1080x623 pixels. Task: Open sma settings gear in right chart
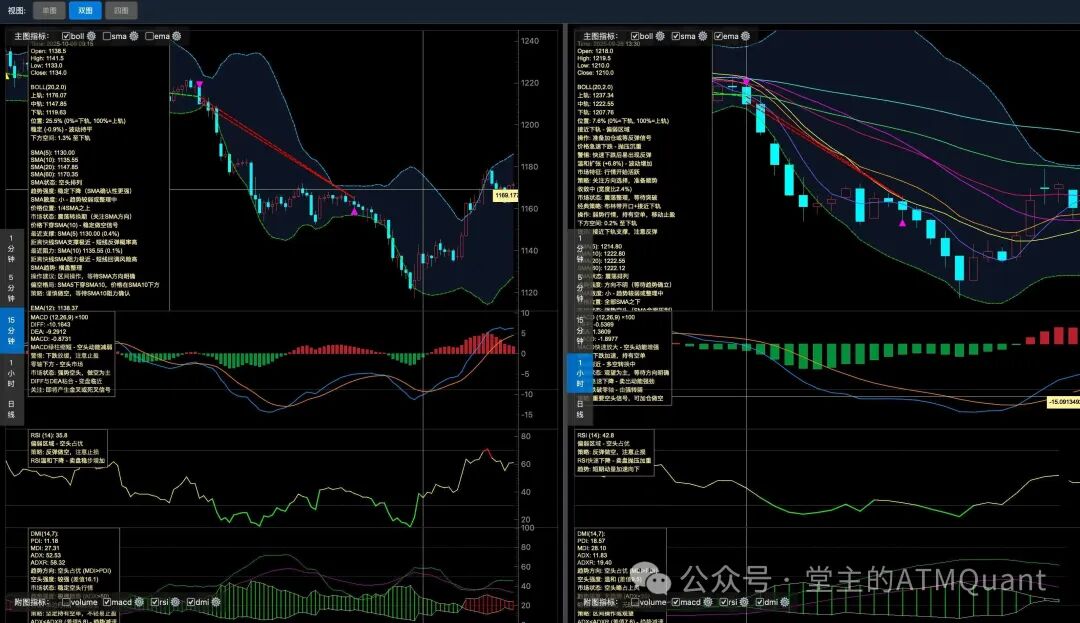tap(703, 36)
